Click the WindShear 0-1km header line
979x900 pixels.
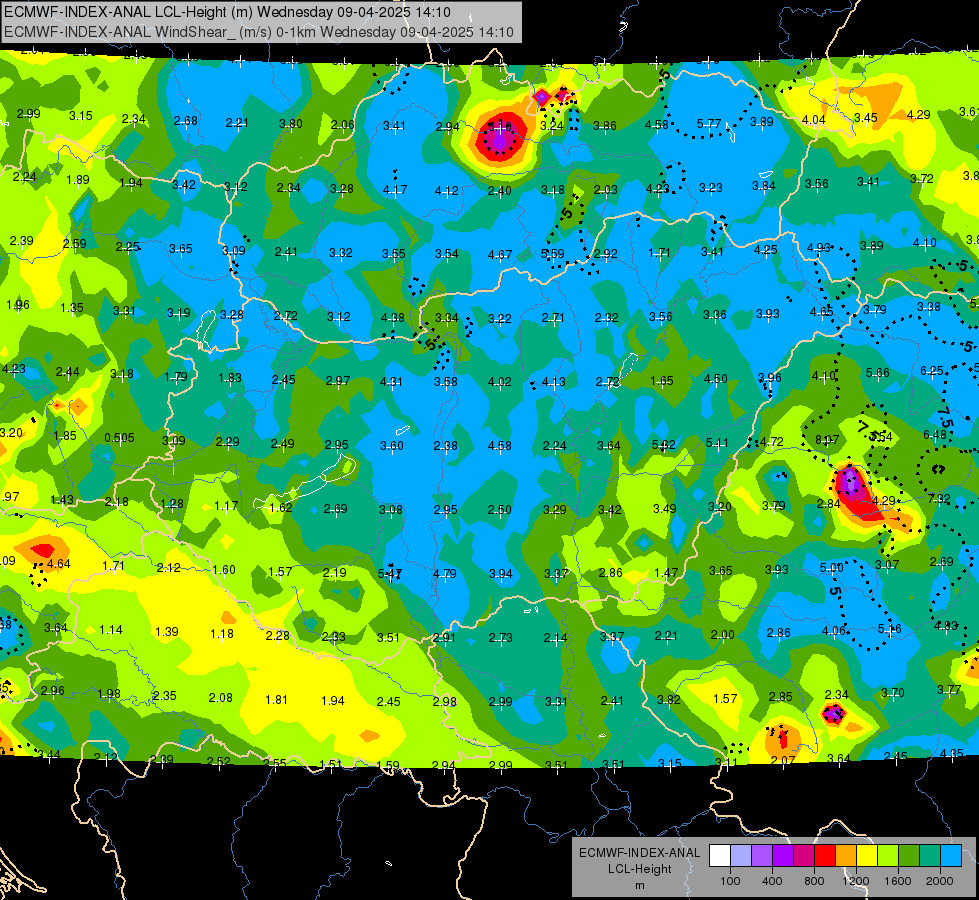(258, 32)
